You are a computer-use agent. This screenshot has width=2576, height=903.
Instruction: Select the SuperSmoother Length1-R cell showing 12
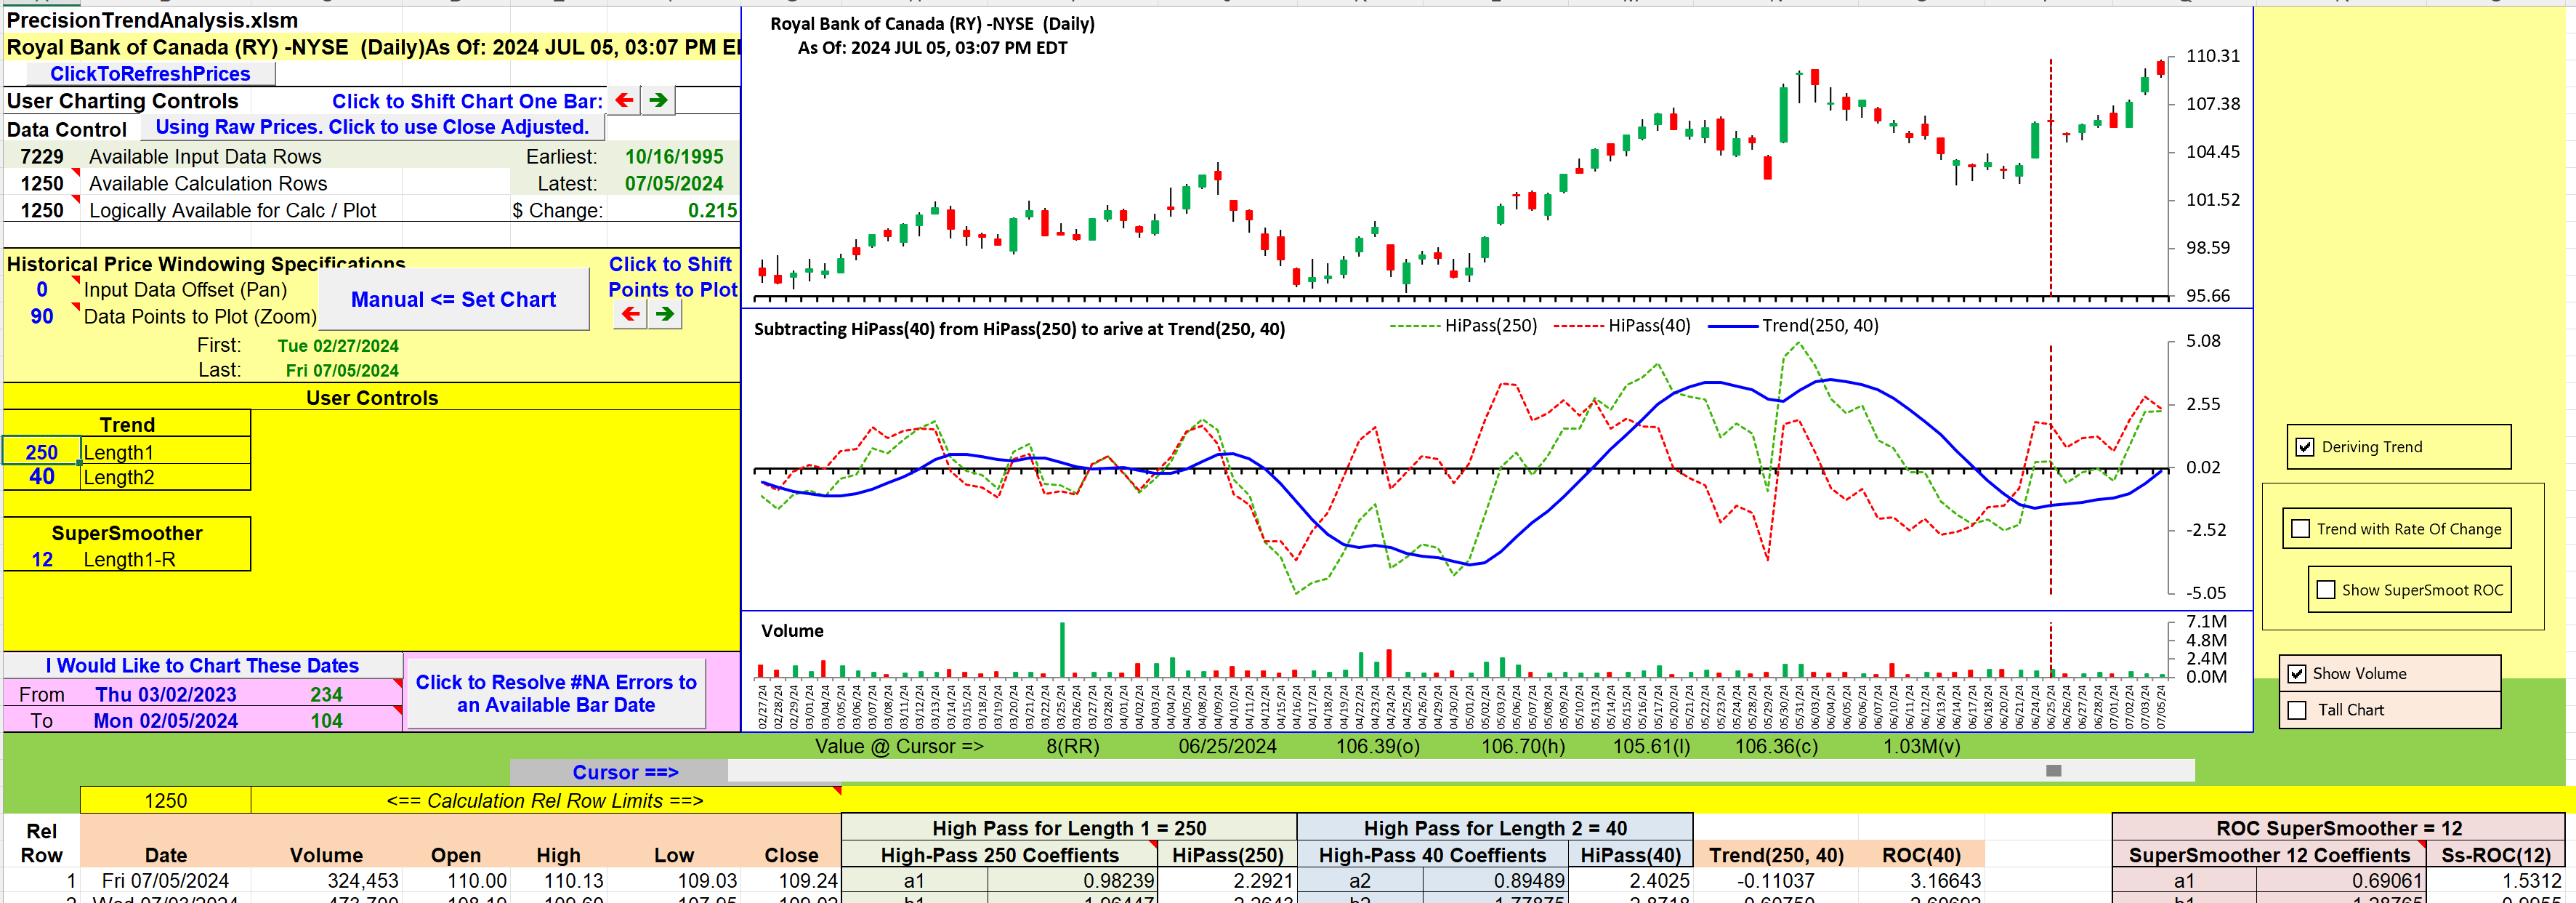point(41,560)
